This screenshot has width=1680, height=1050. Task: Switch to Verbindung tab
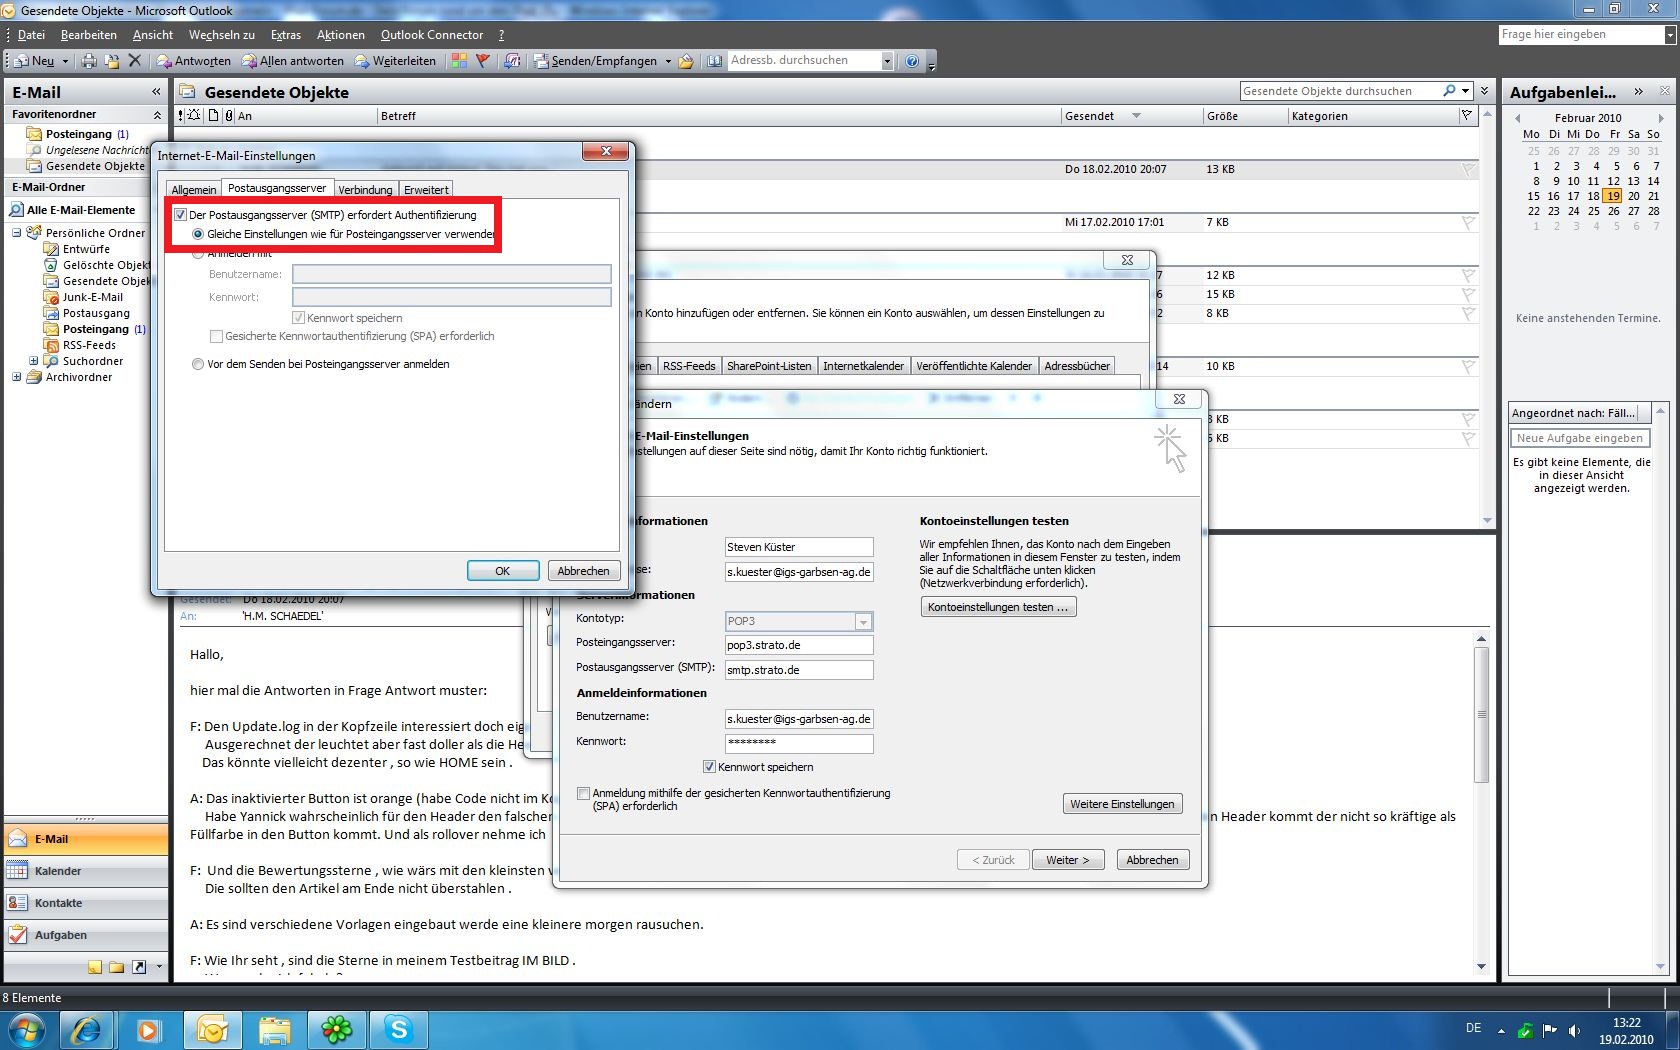tap(365, 189)
